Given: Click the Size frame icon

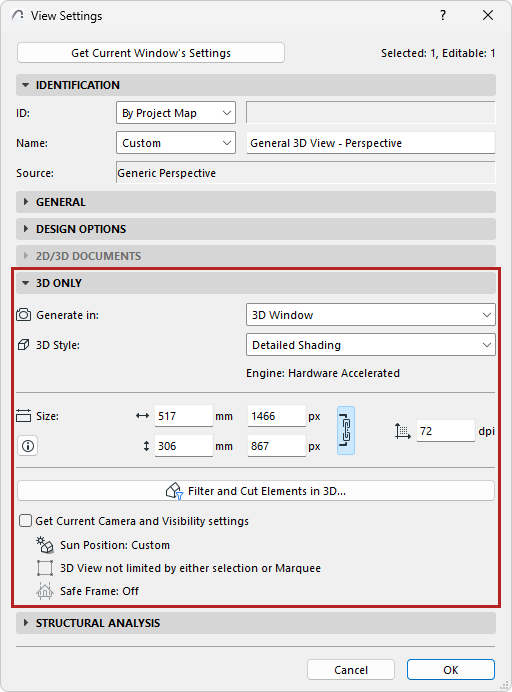Looking at the screenshot, I should point(23,416).
